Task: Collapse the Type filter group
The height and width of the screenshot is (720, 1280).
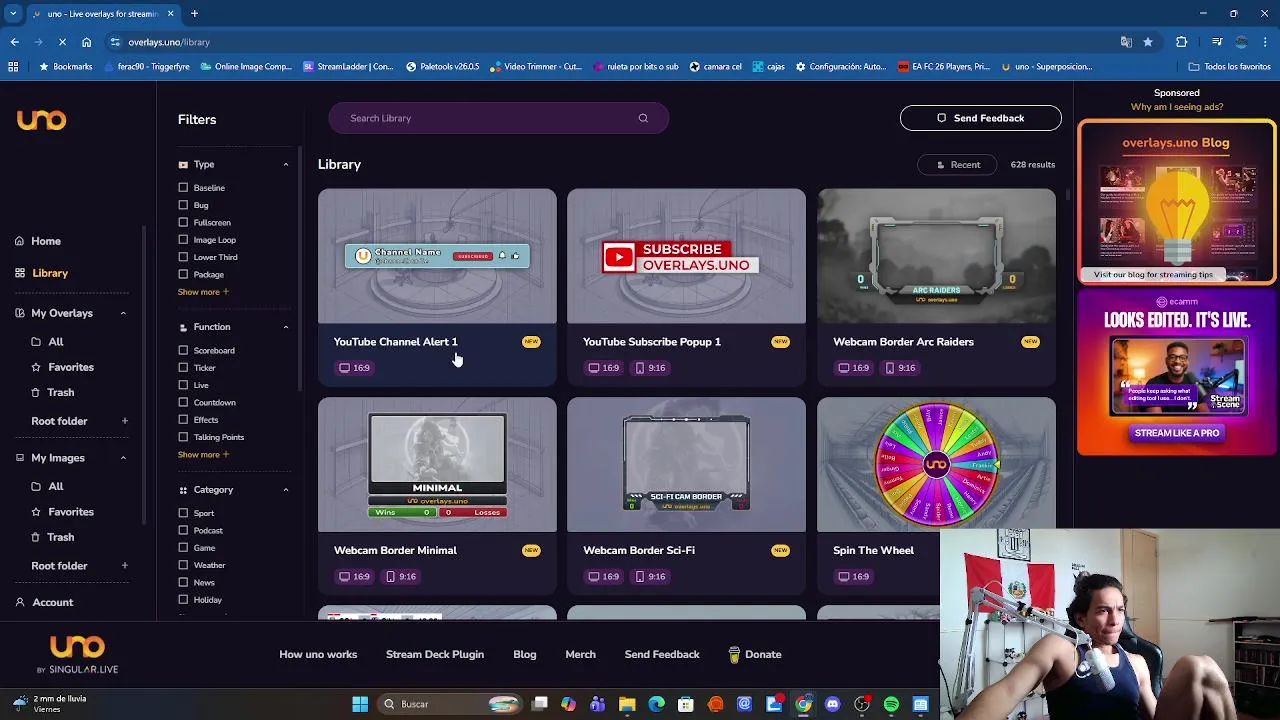Action: (x=285, y=164)
